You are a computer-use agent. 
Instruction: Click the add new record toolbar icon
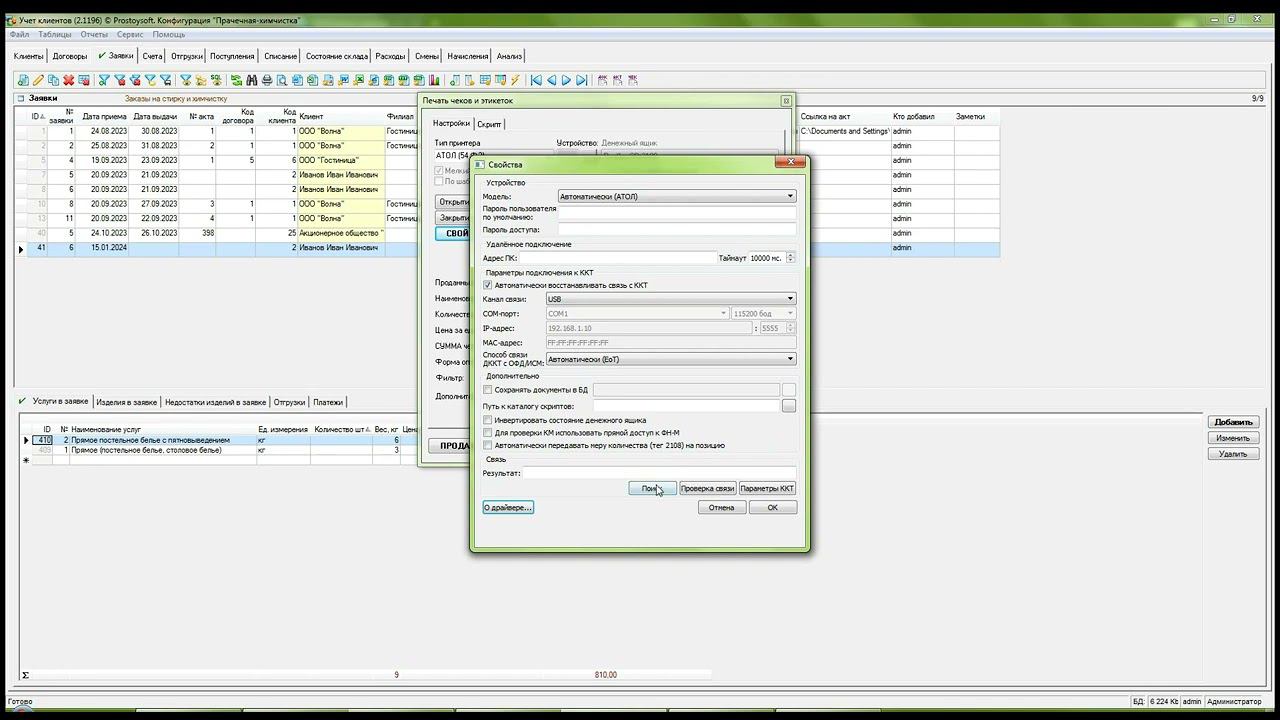click(x=23, y=80)
